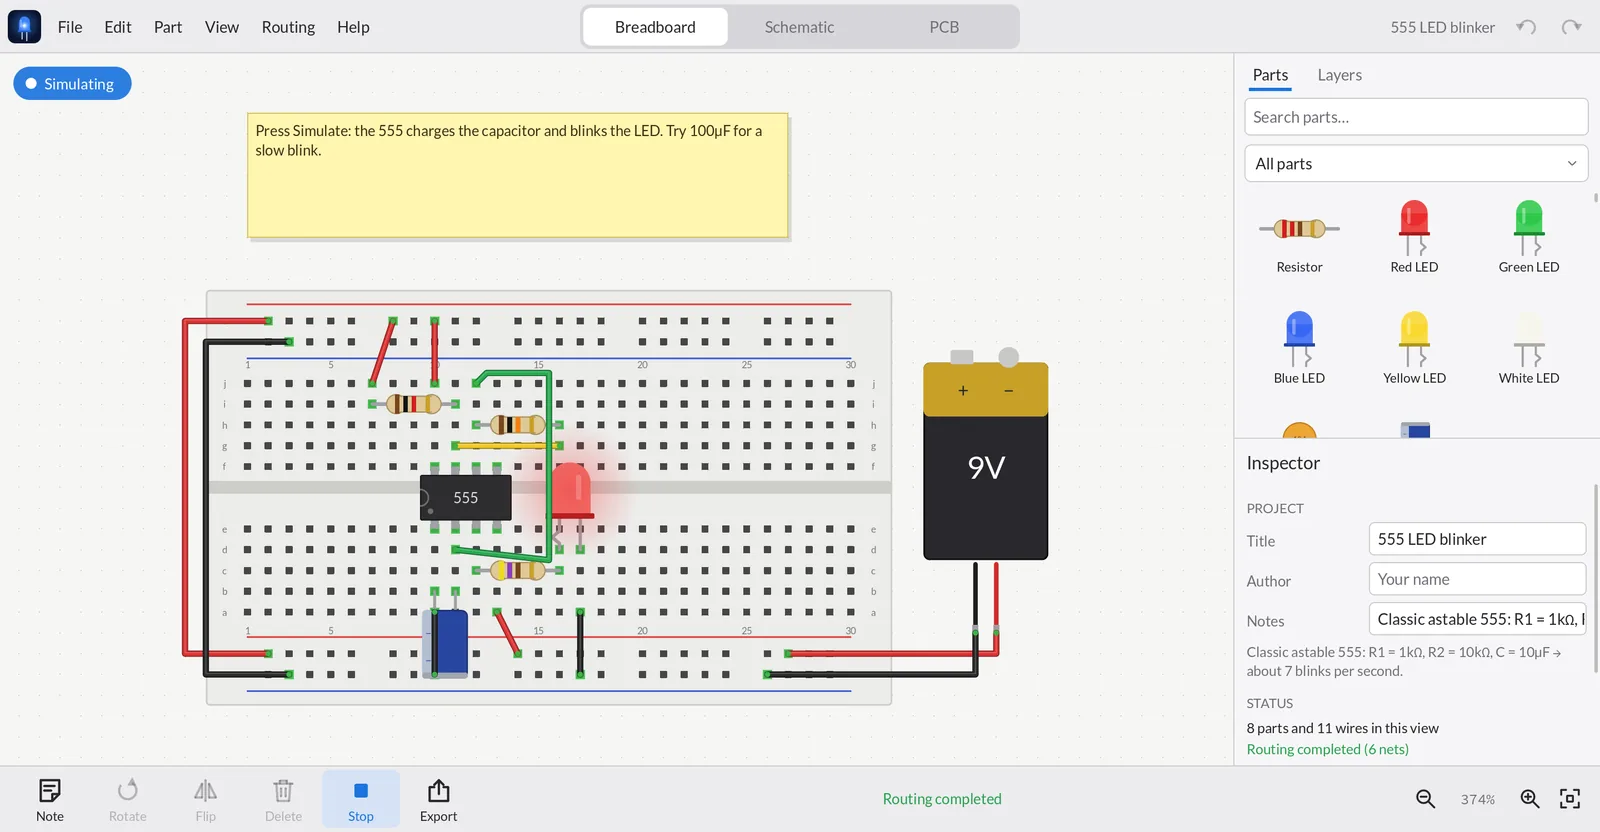The height and width of the screenshot is (832, 1600).
Task: Redo the last action
Action: pyautogui.click(x=1572, y=27)
